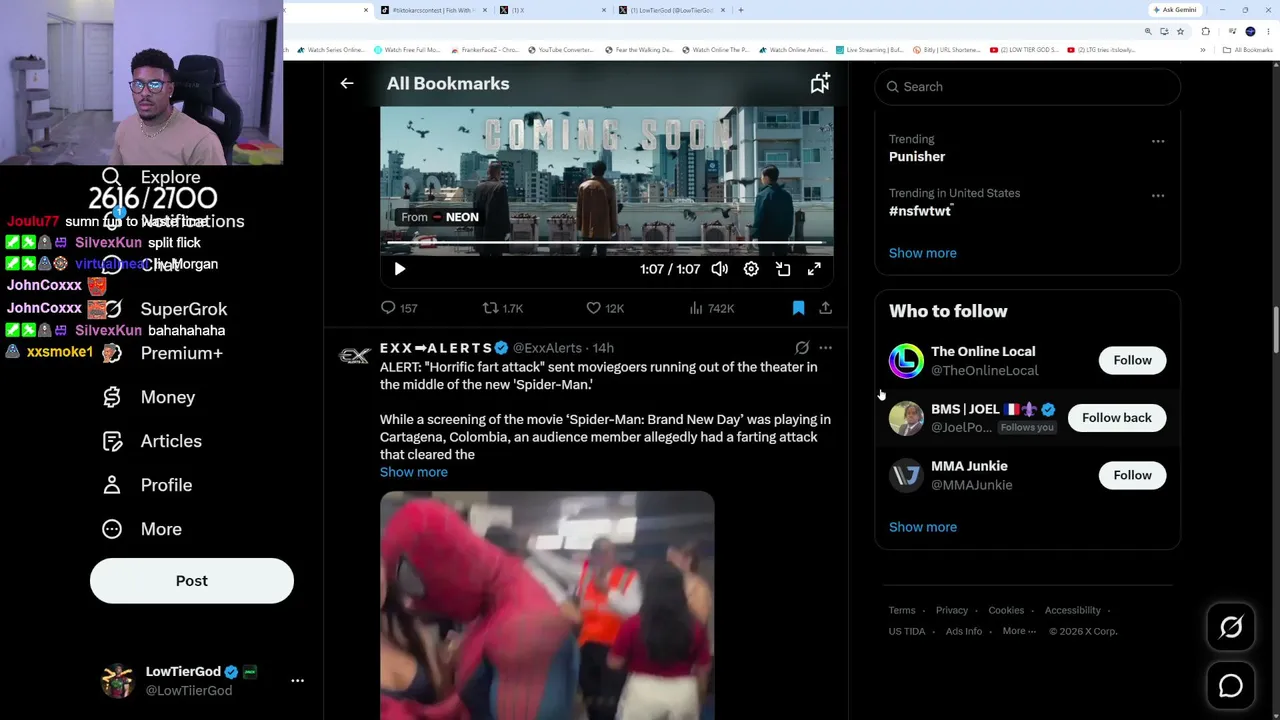Follow The Online Local
This screenshot has width=1280, height=720.
[x=1132, y=360]
